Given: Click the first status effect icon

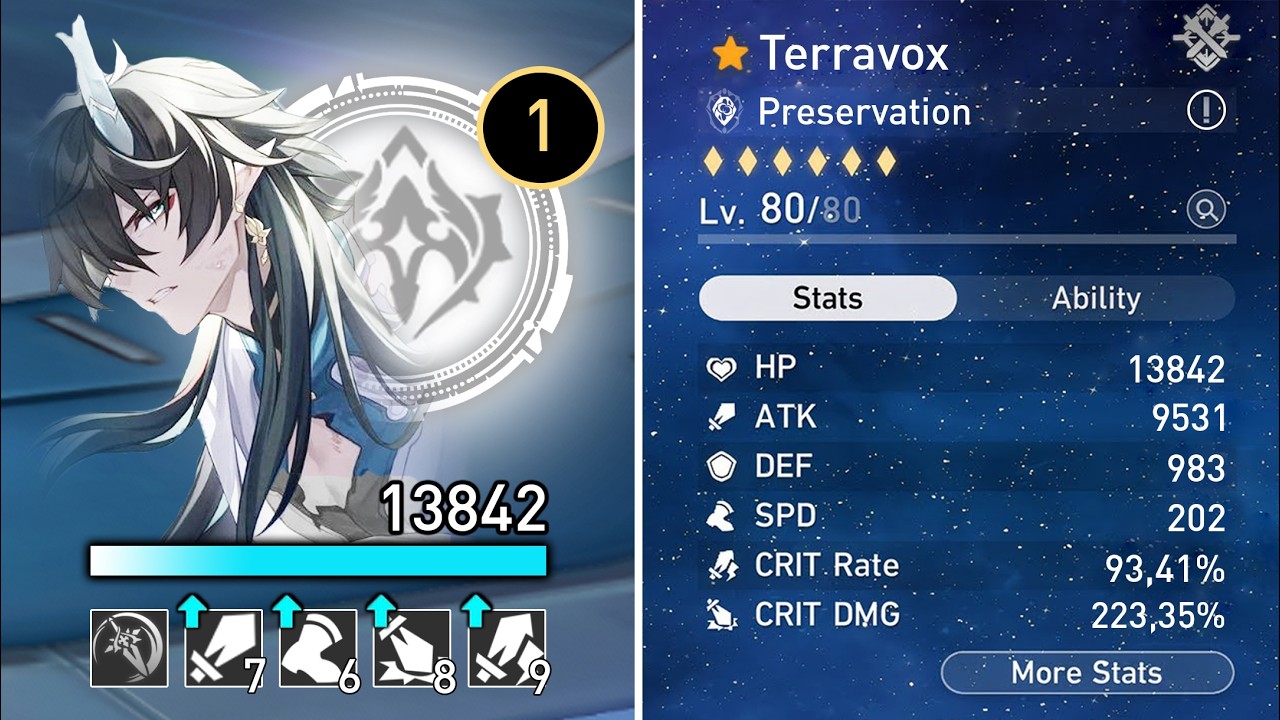Looking at the screenshot, I should point(129,648).
